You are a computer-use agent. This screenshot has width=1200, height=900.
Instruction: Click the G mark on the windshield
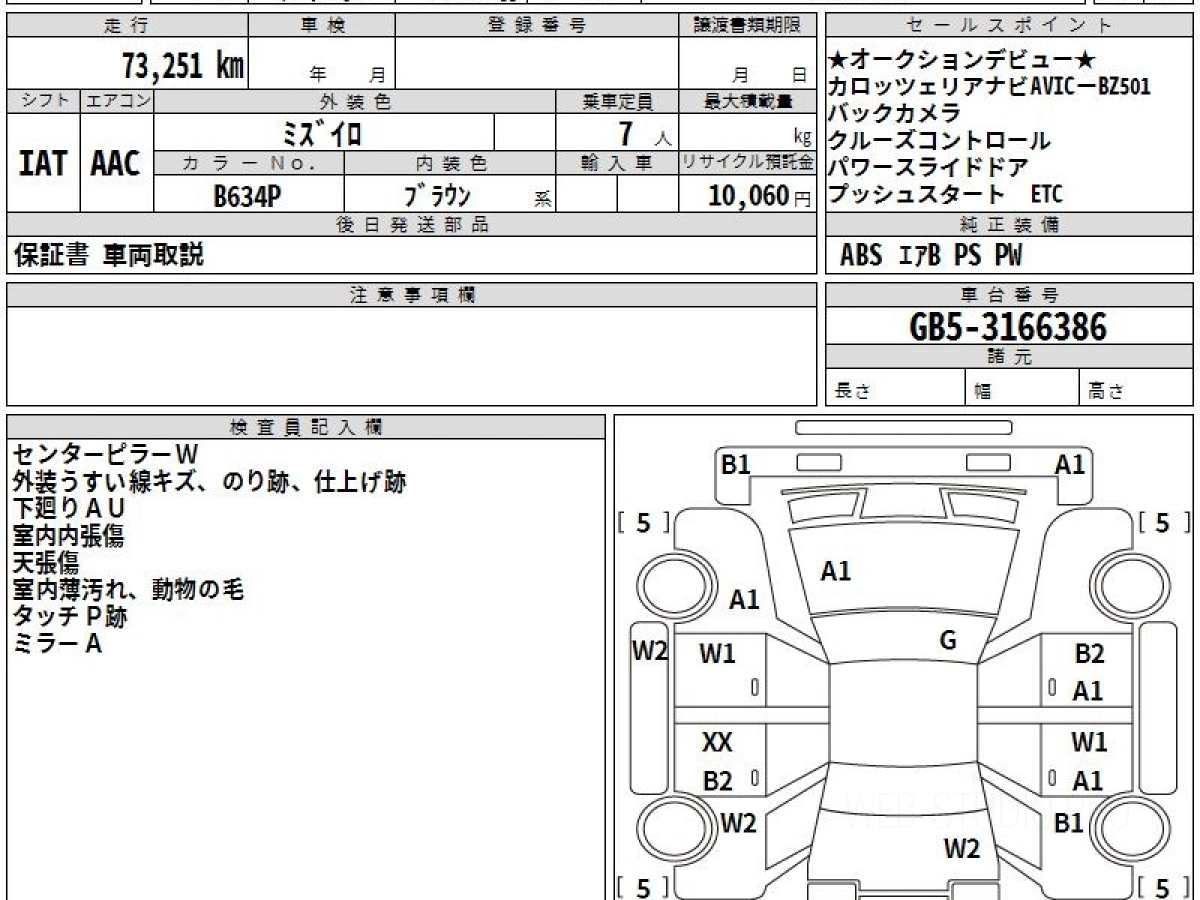[948, 641]
